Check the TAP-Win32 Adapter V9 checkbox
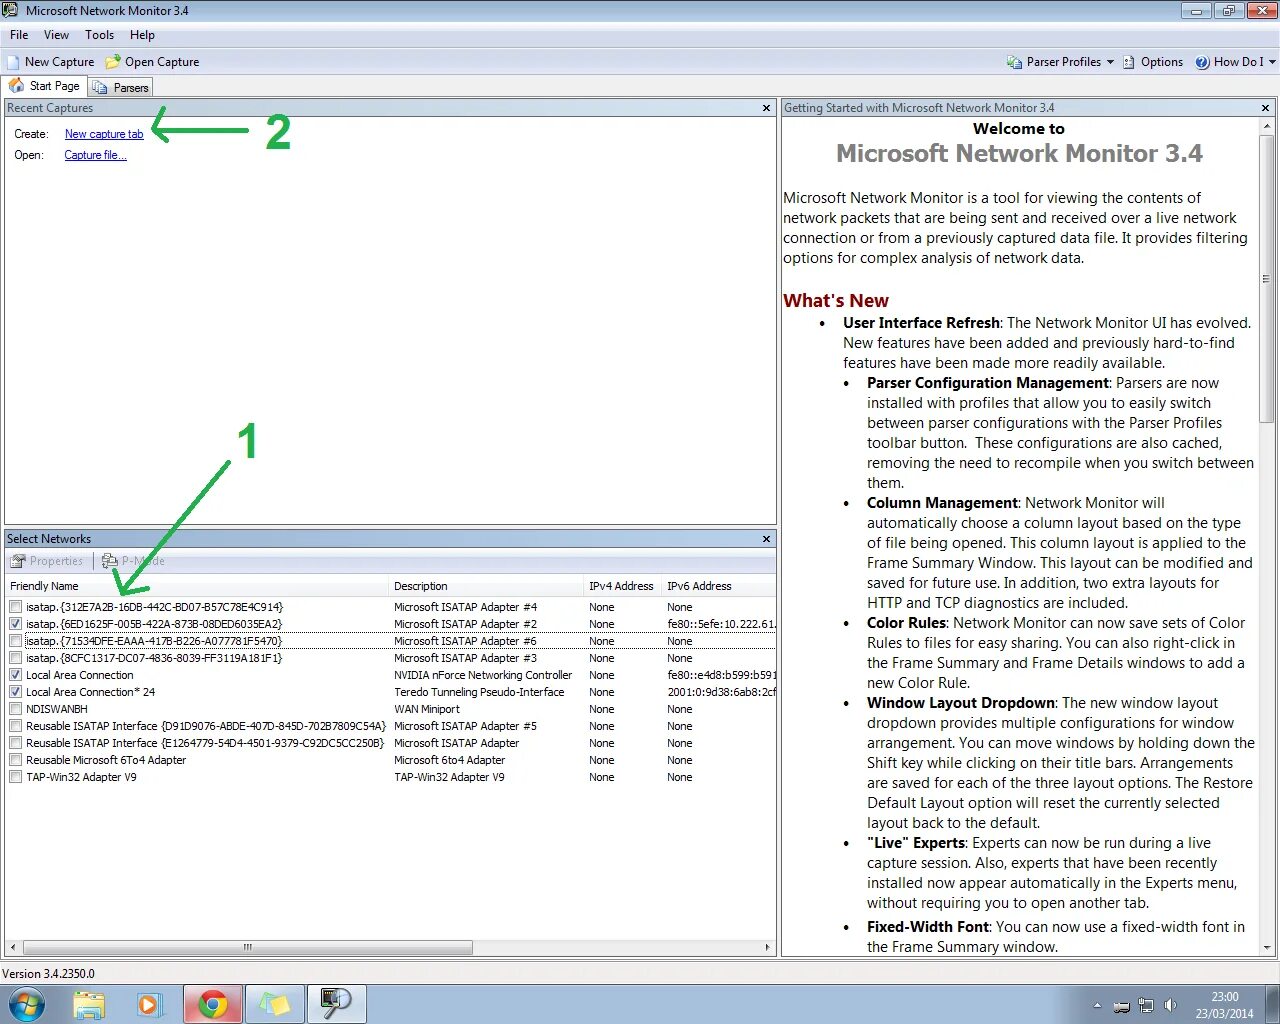This screenshot has height=1024, width=1280. coord(15,777)
